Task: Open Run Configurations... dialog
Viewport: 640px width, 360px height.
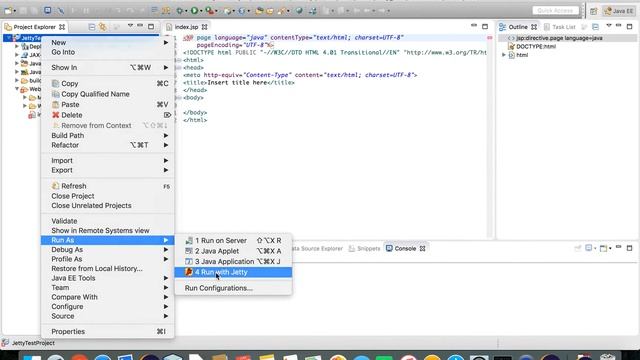Action: click(233, 288)
